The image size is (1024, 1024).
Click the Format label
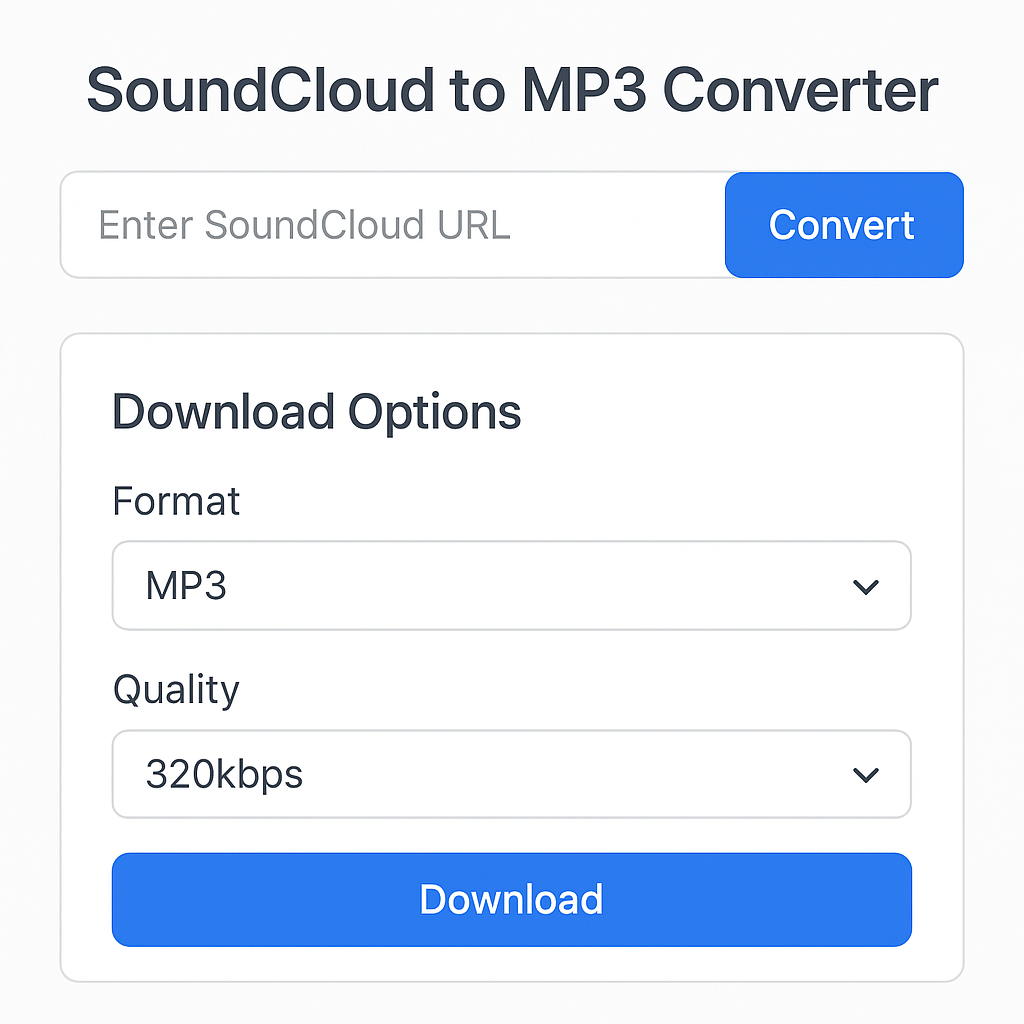(x=176, y=501)
